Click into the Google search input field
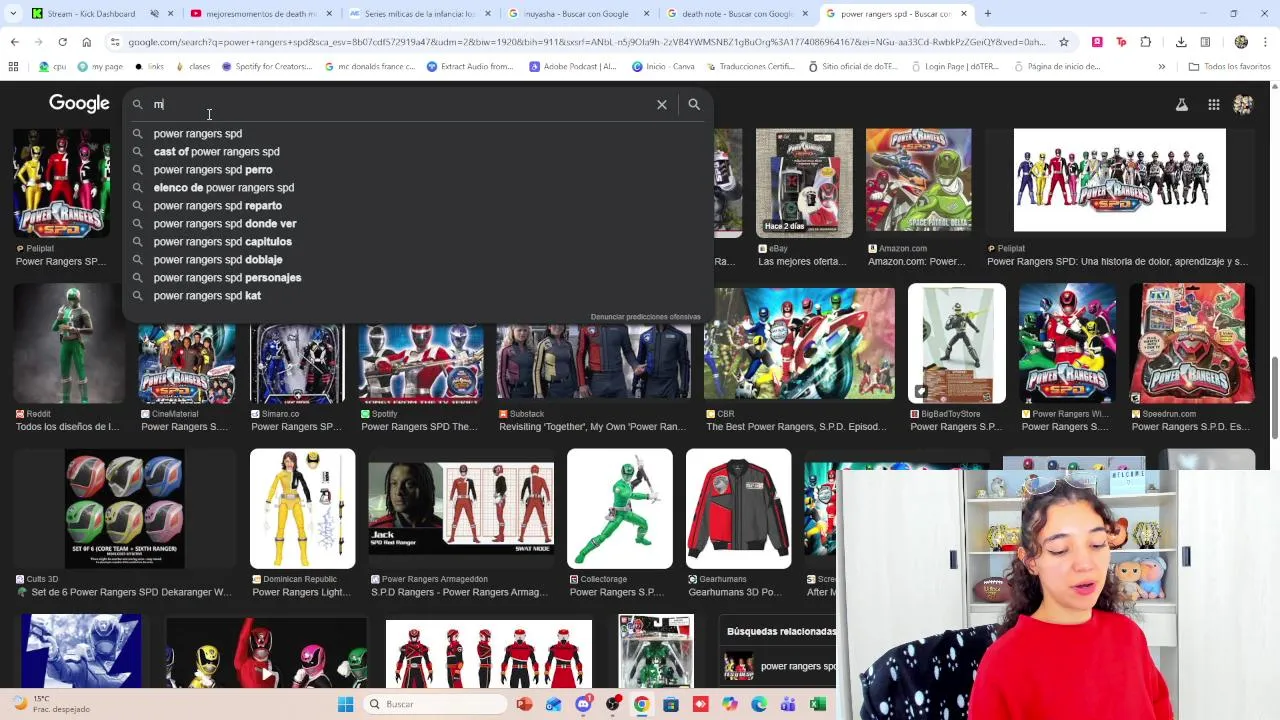Viewport: 1280px width, 720px height. click(400, 104)
